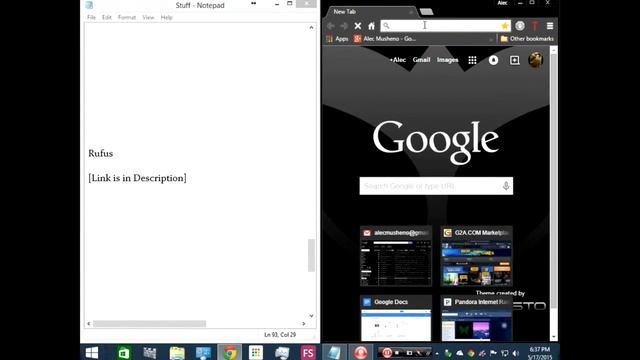Click the 'Ln 93, Col 29' status text
Screen dimensions: 640x360
[280, 335]
